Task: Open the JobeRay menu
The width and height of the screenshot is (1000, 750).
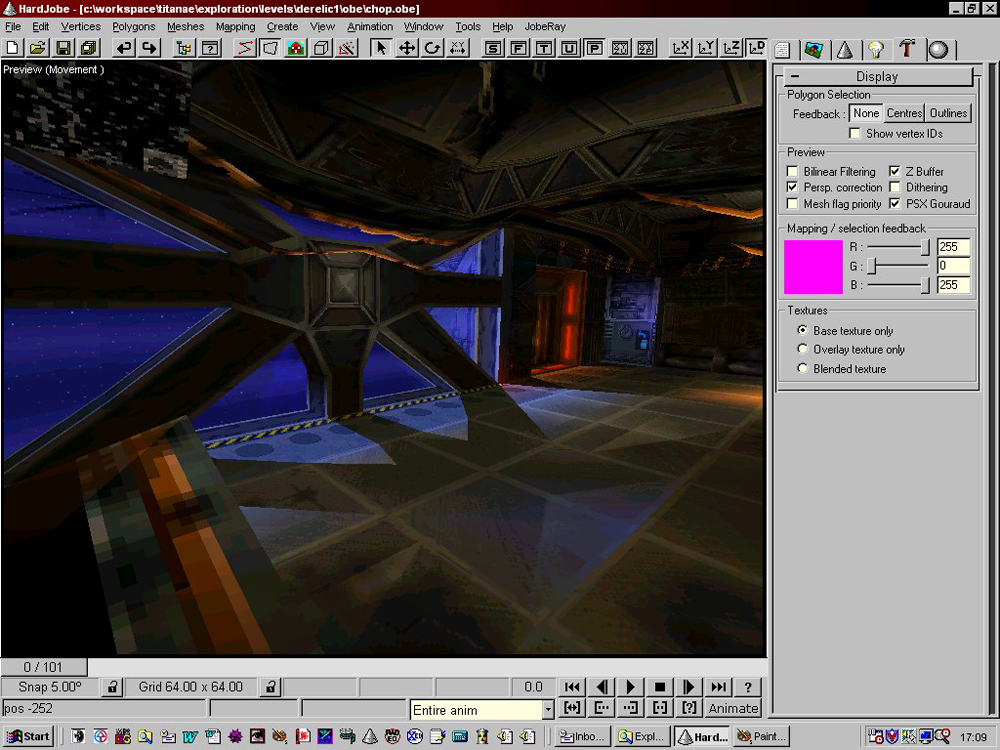Action: coord(545,26)
